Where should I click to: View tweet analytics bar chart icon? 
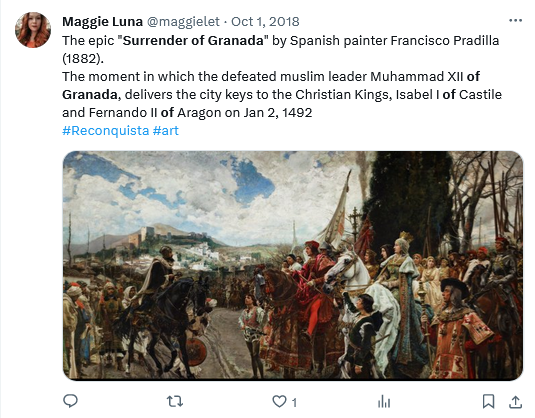(384, 402)
